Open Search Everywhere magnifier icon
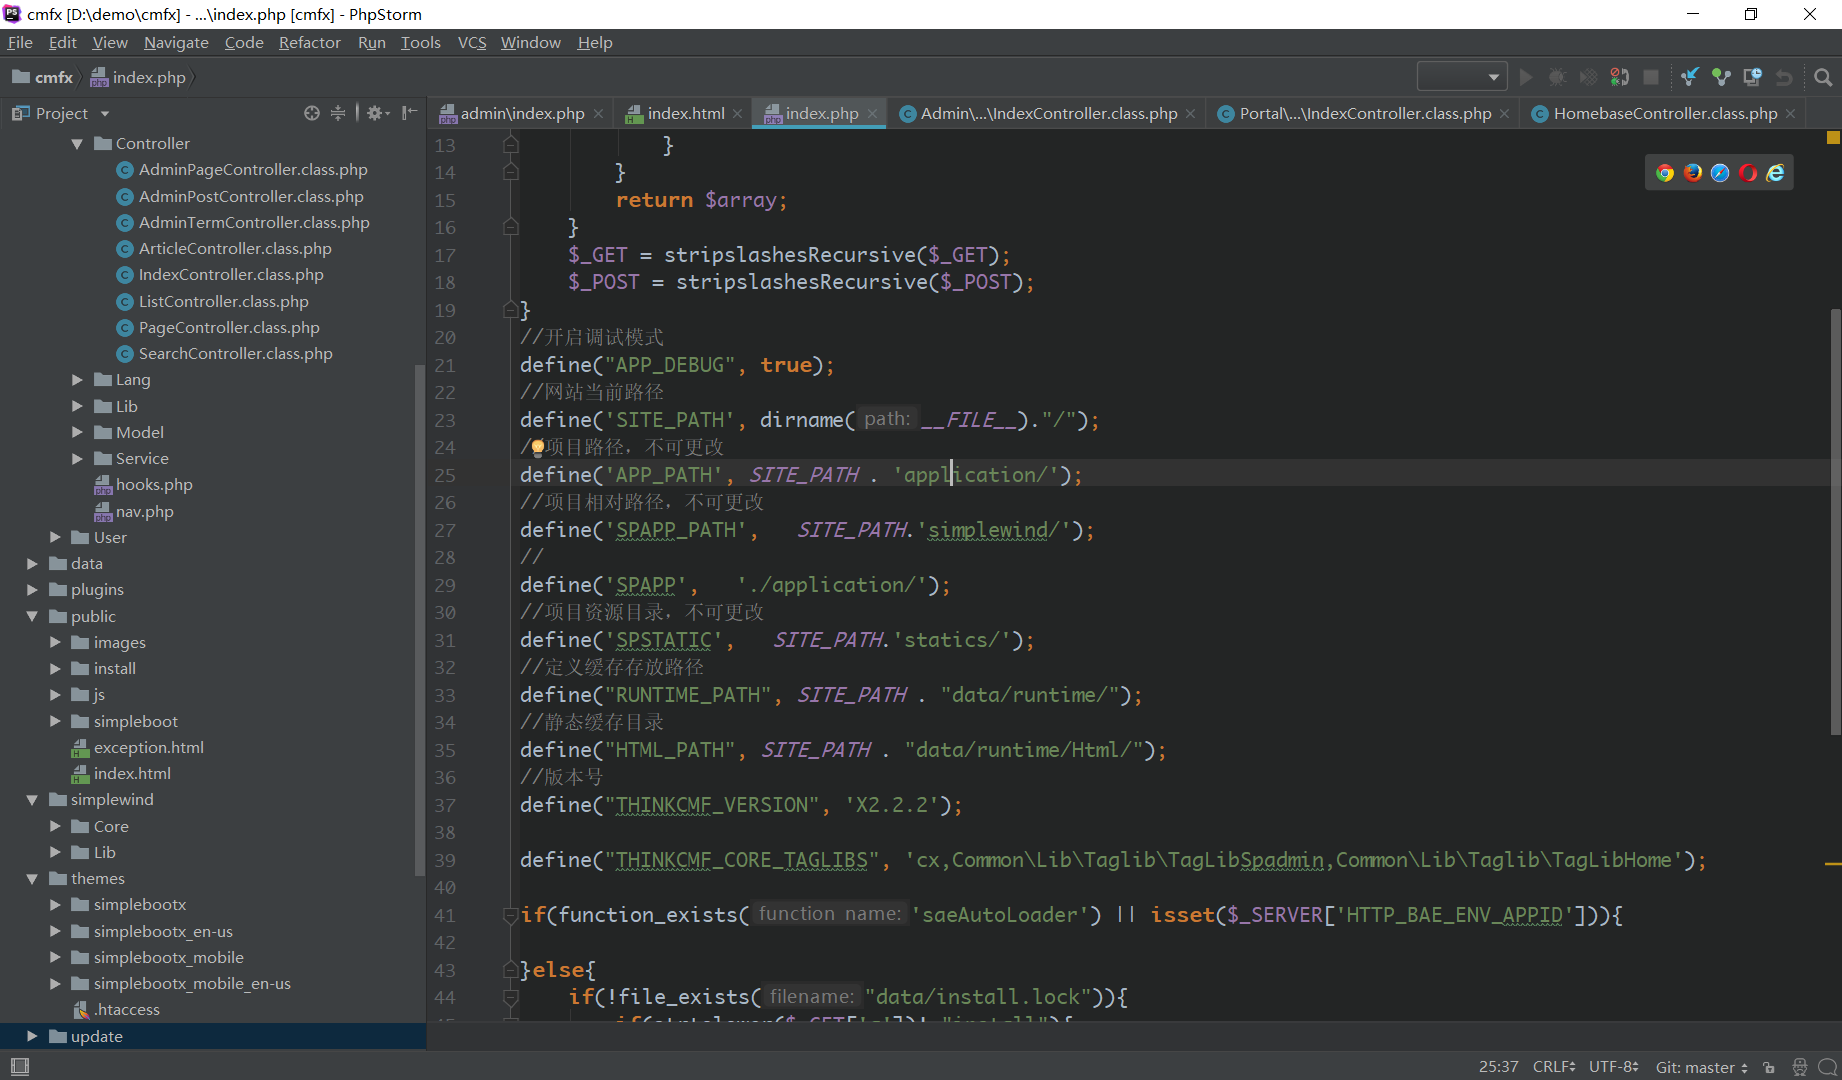The width and height of the screenshot is (1842, 1080). tap(1823, 77)
